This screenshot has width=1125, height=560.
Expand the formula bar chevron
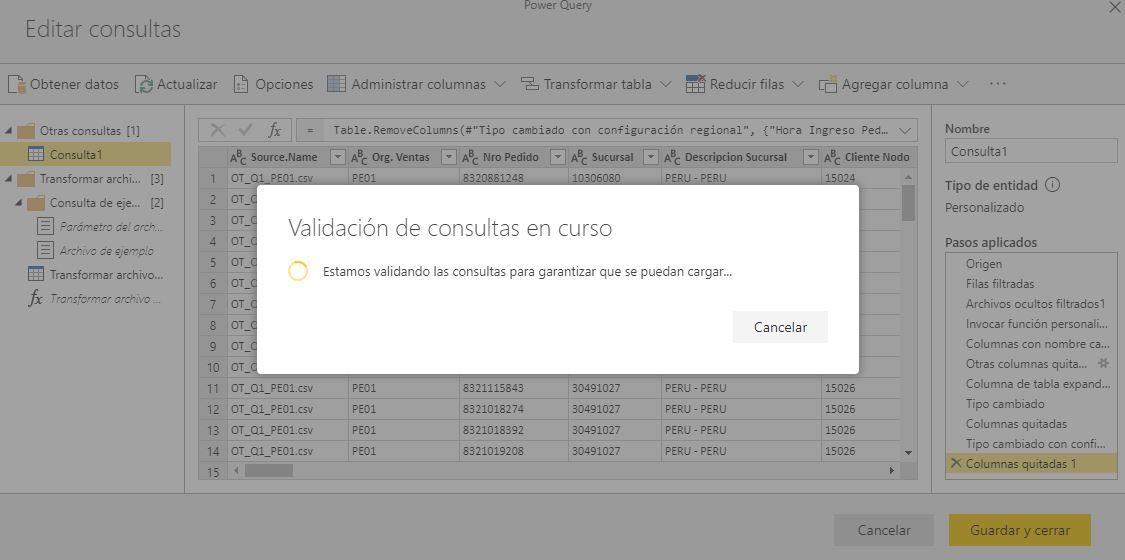905,130
